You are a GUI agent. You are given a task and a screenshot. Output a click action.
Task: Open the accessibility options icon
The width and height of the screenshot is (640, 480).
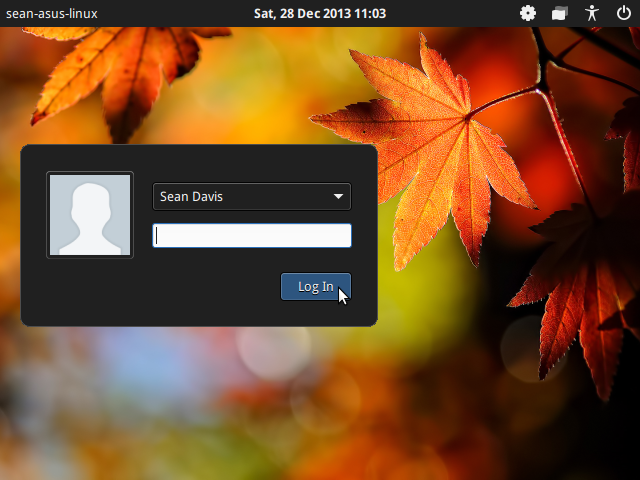592,14
